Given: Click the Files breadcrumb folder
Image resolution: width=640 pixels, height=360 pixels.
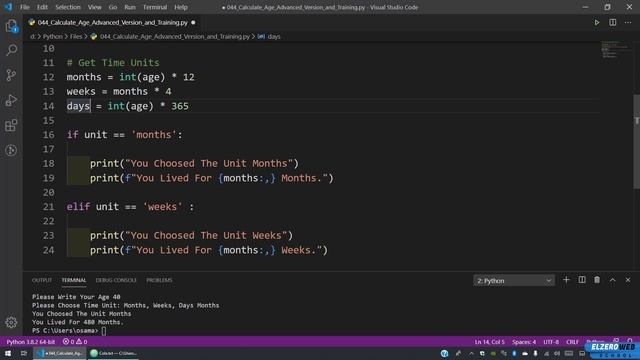Looking at the screenshot, I should (x=76, y=37).
